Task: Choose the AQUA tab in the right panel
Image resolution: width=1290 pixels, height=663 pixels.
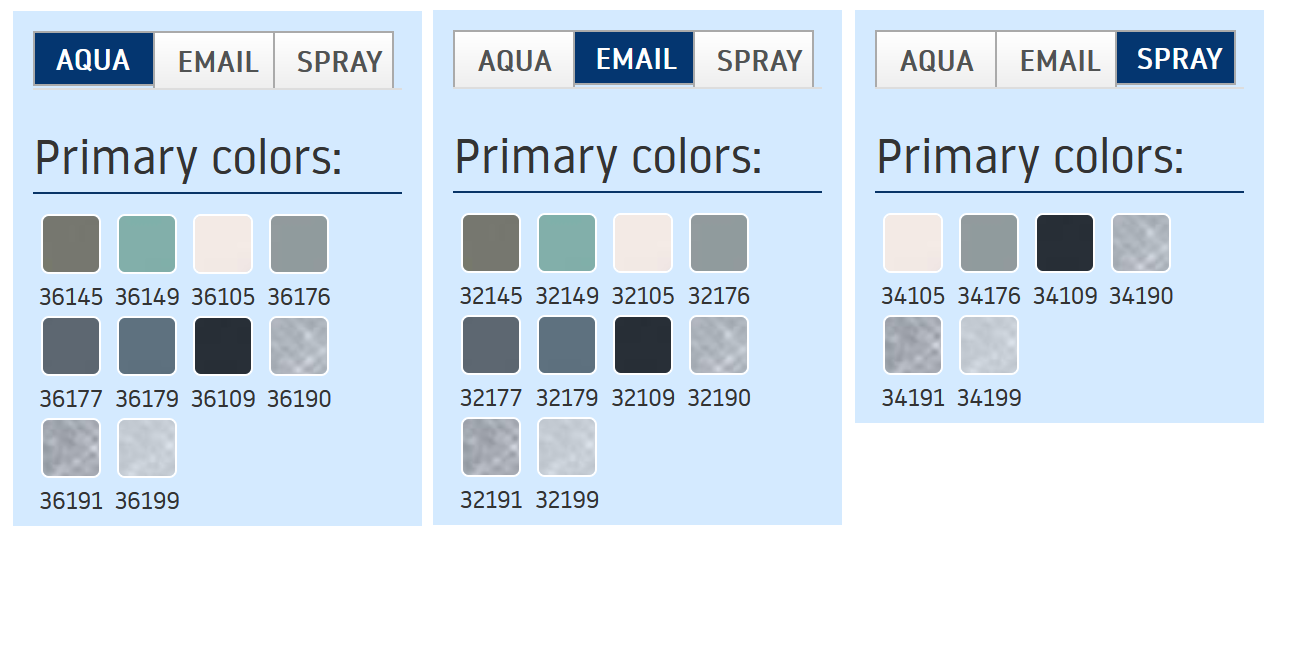Action: pyautogui.click(x=936, y=60)
